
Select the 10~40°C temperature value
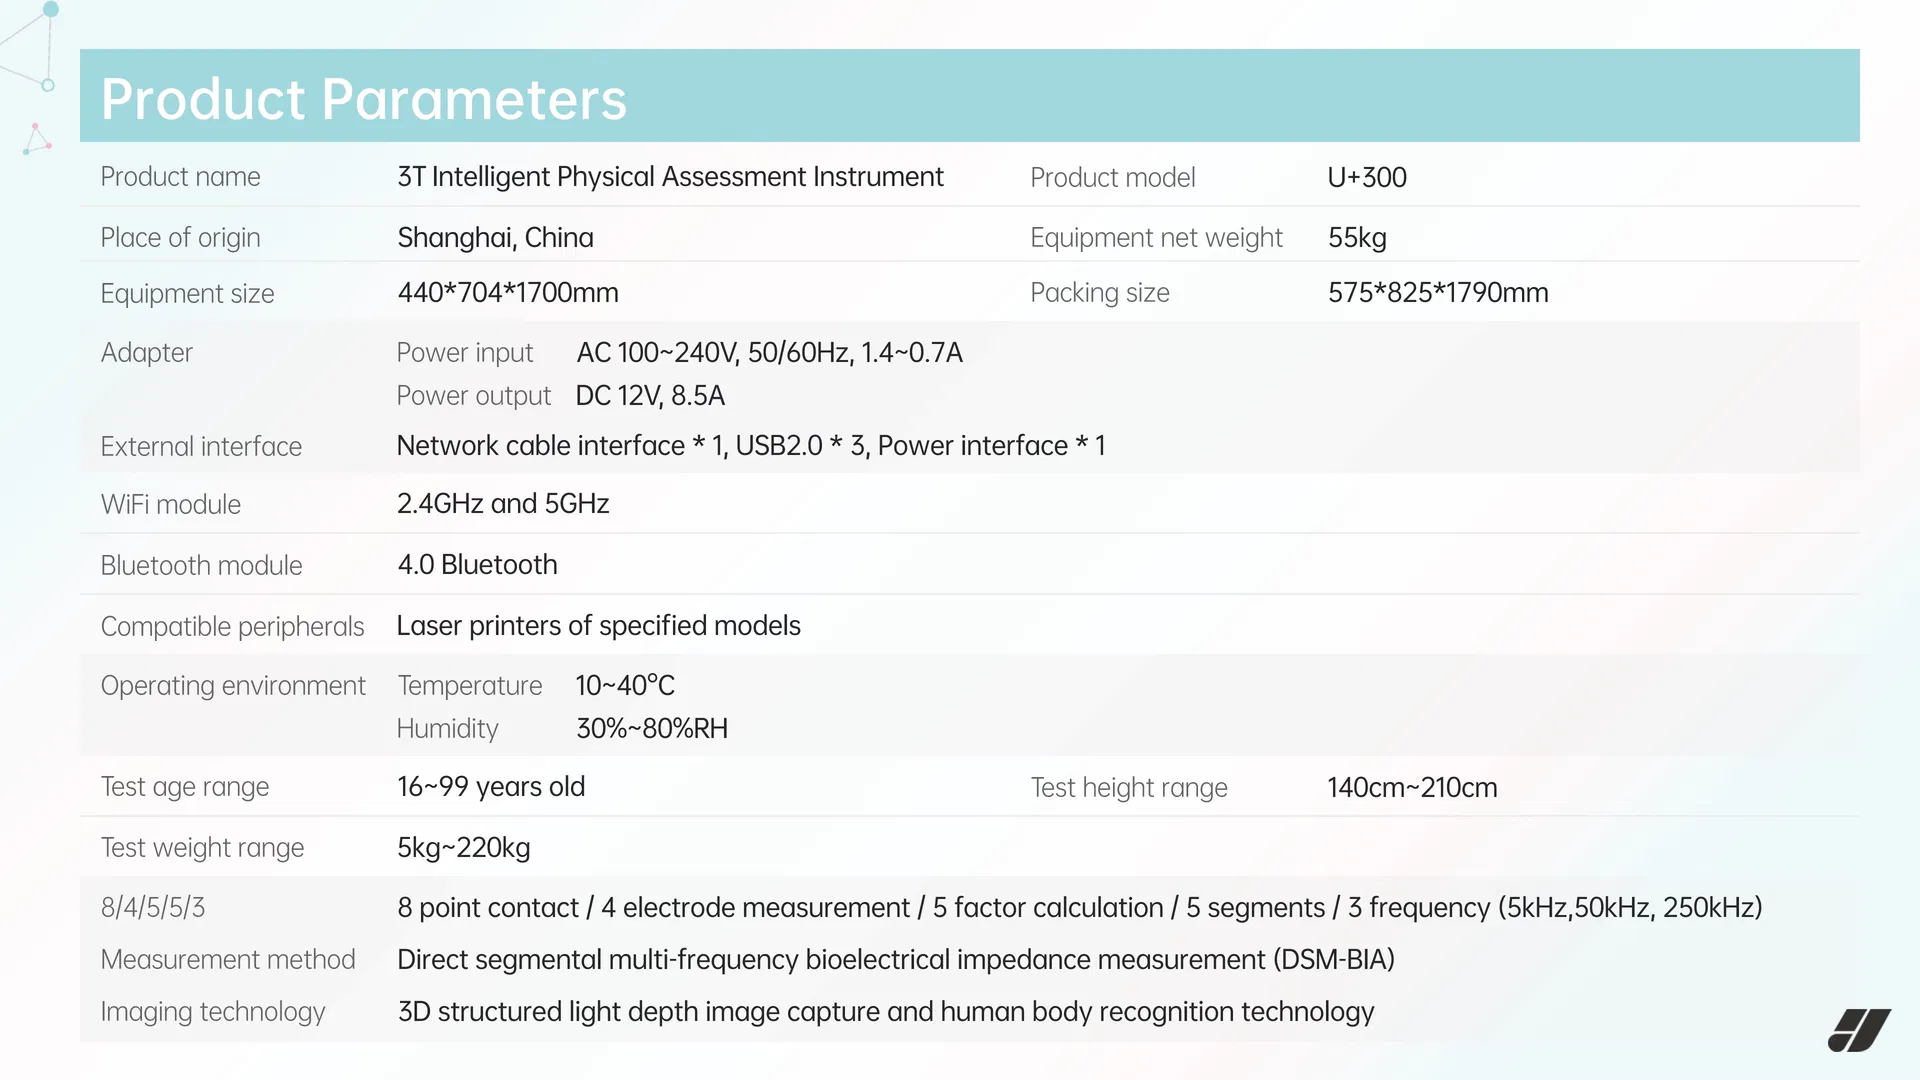(x=625, y=686)
